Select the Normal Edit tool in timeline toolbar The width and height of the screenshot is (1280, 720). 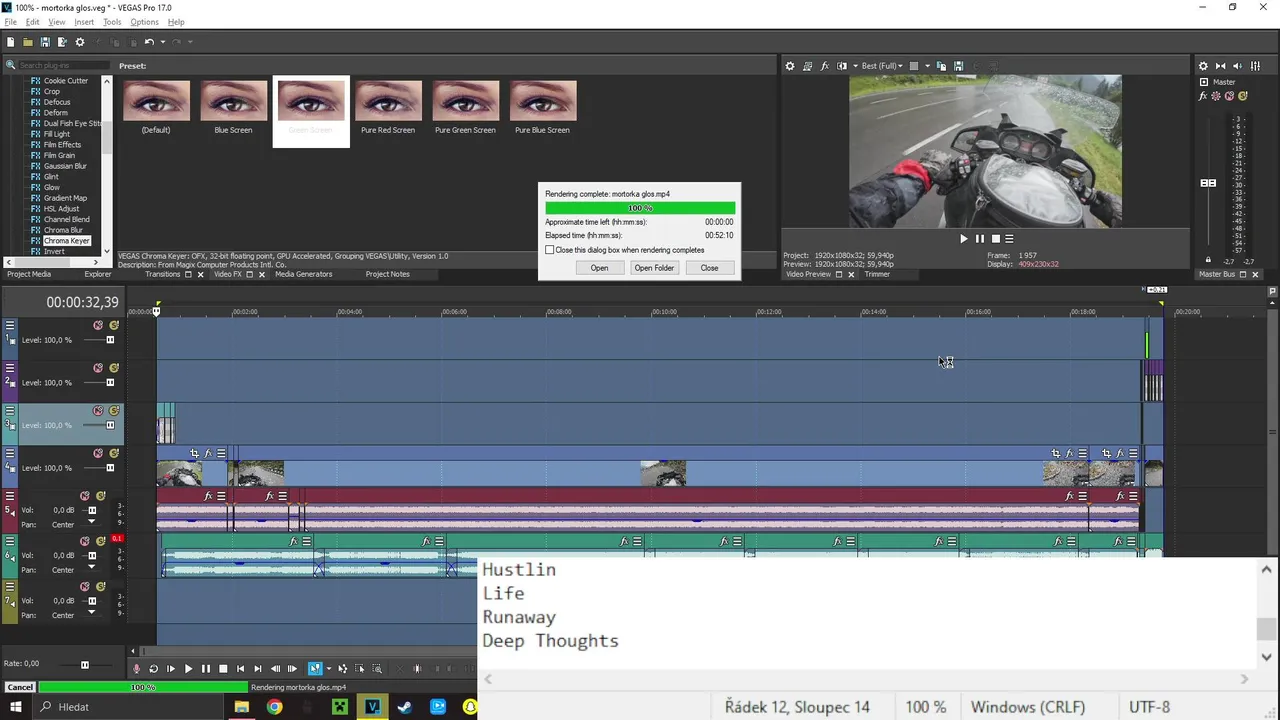(315, 669)
